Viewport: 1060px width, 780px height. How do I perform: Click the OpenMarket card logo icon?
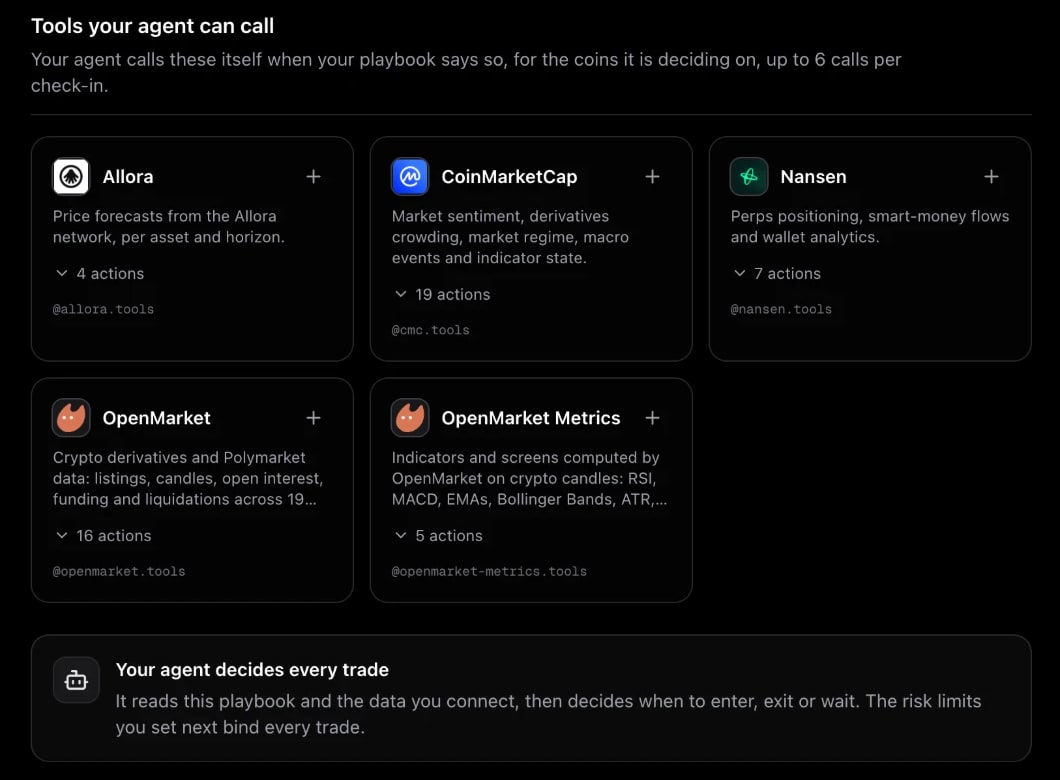point(71,418)
